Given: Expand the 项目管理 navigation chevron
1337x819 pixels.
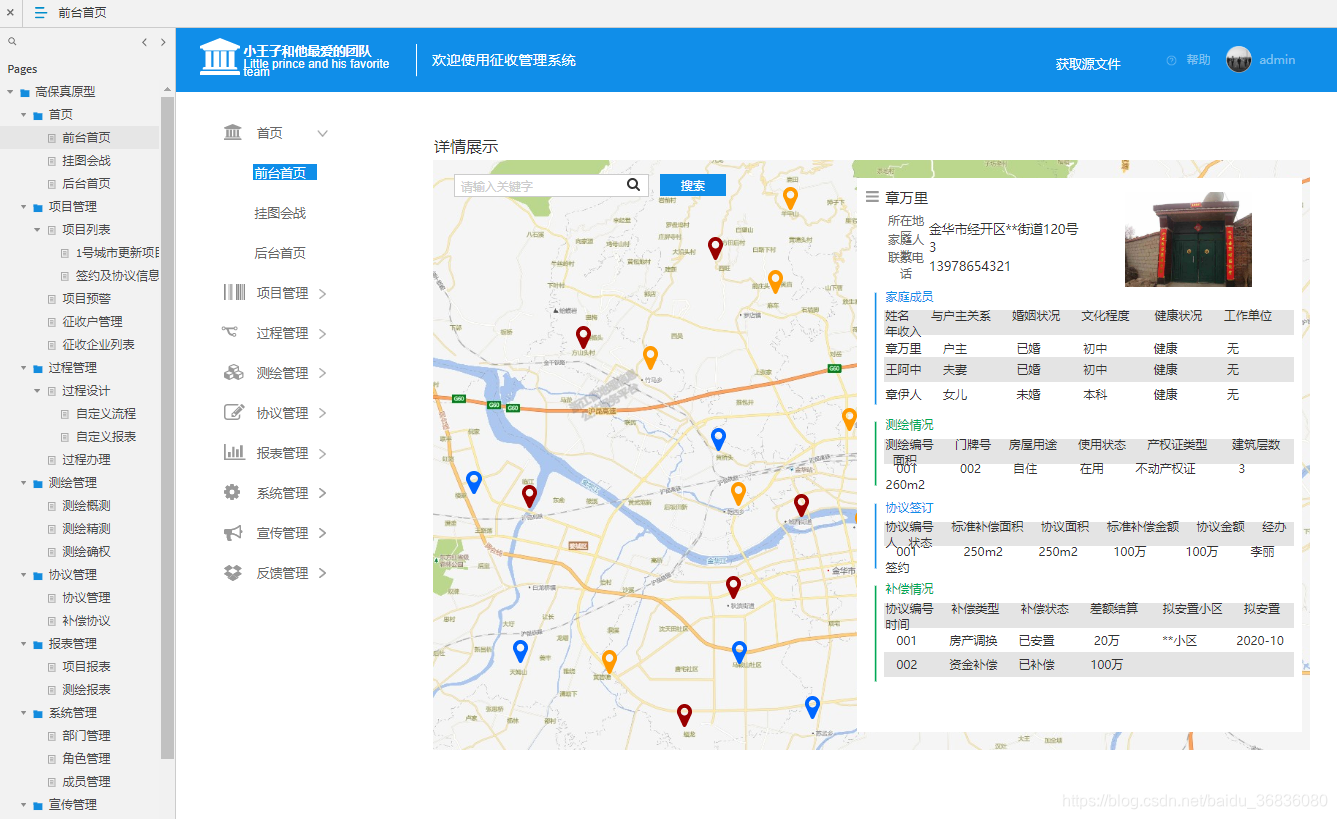Looking at the screenshot, I should (322, 293).
